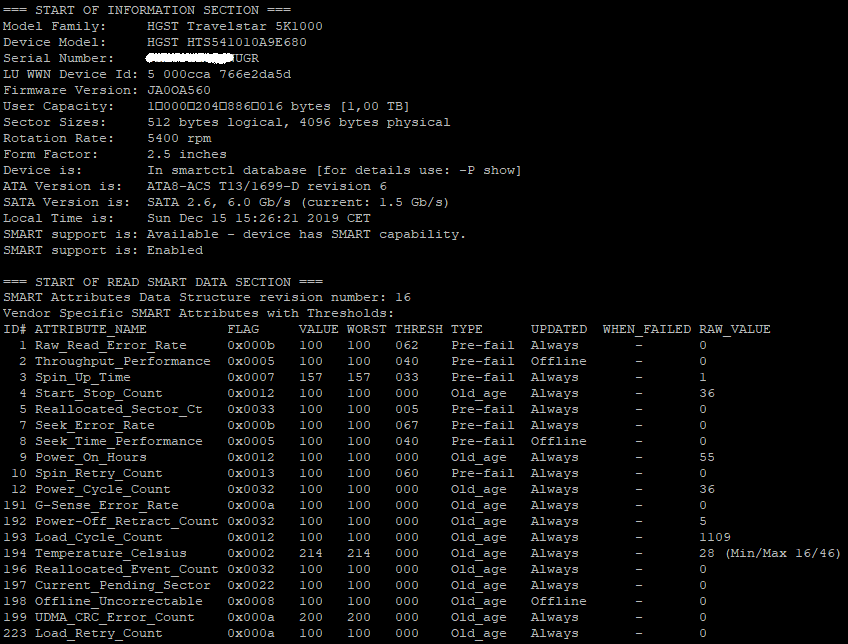Viewport: 848px width, 644px height.
Task: Select the Spin_Up_Time attribute name
Action: coord(83,377)
